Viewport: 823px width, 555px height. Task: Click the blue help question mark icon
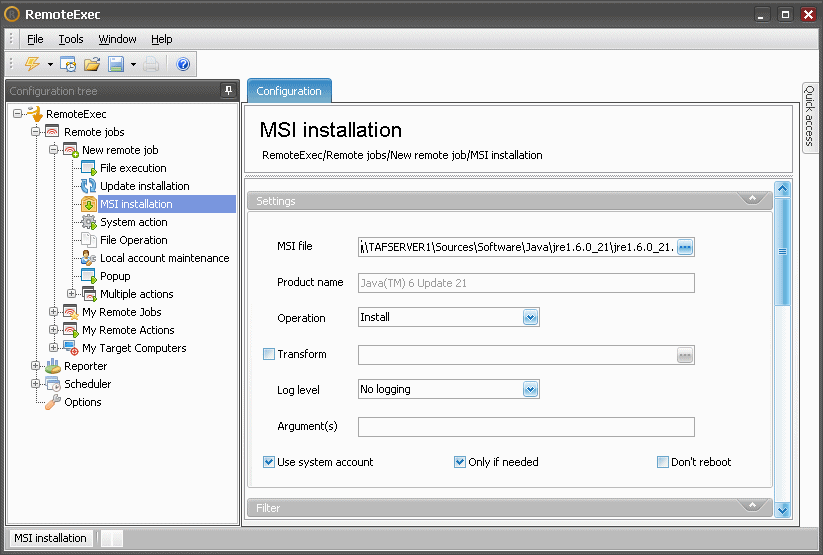pos(183,64)
